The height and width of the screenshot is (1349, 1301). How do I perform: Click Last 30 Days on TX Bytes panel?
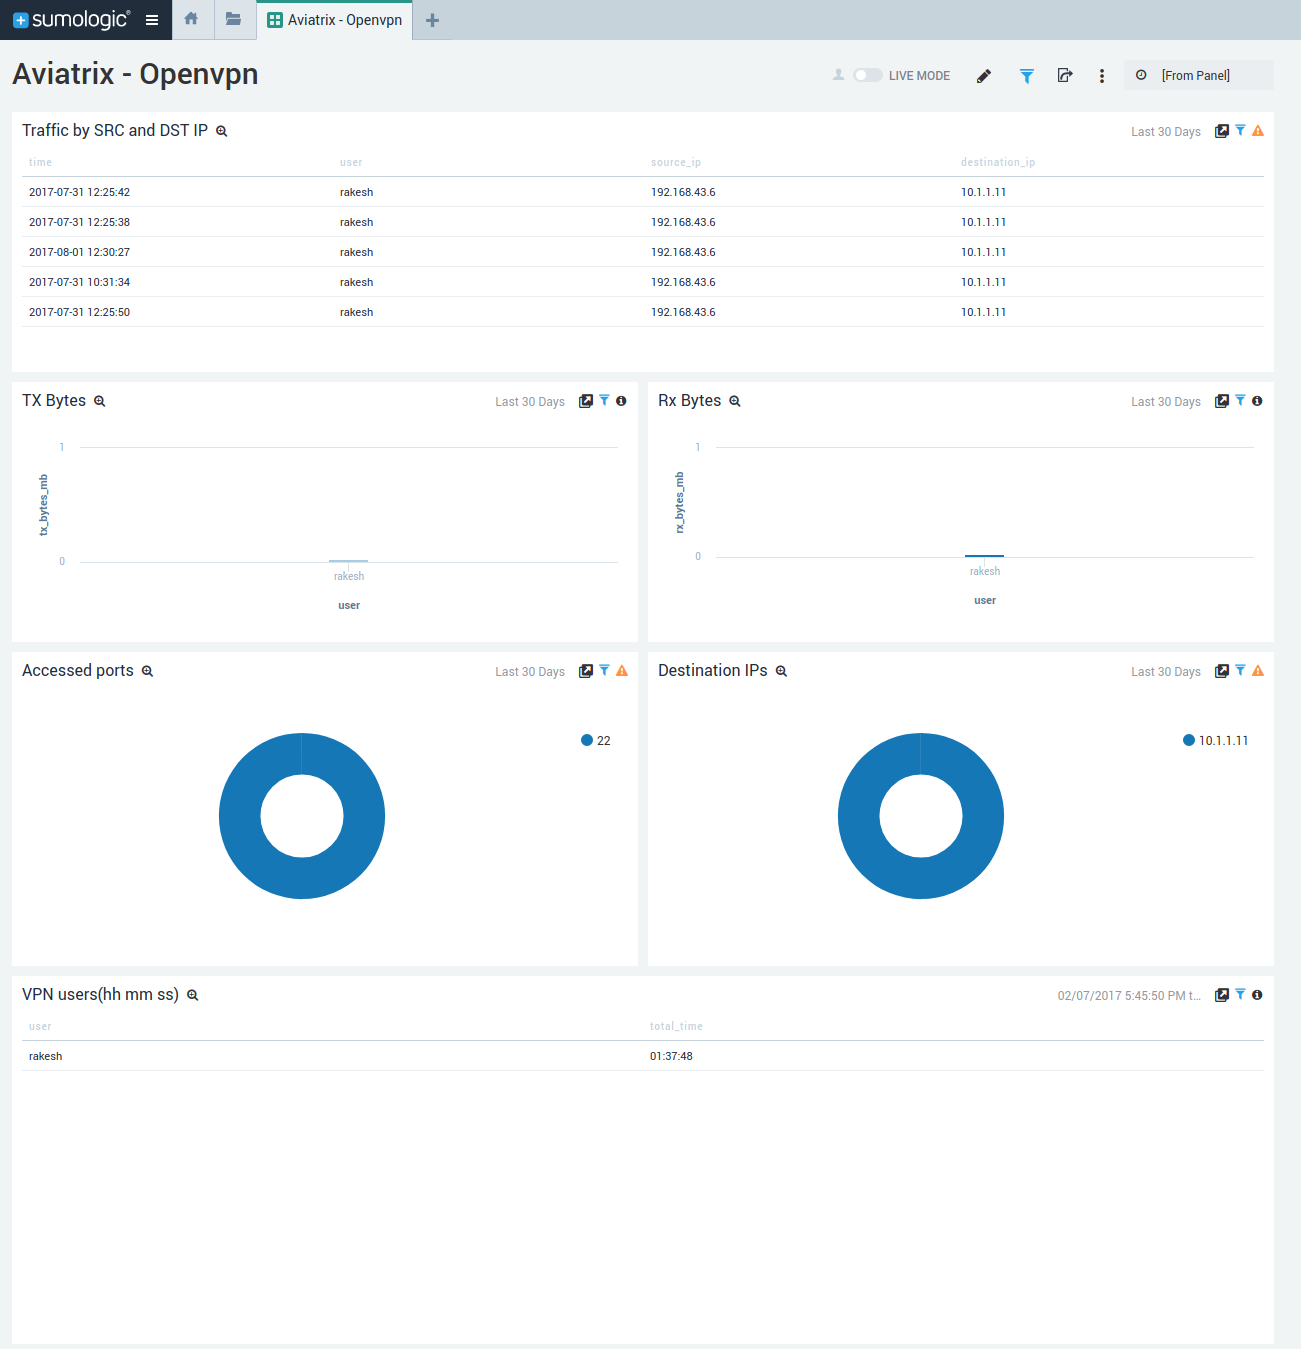pyautogui.click(x=530, y=402)
